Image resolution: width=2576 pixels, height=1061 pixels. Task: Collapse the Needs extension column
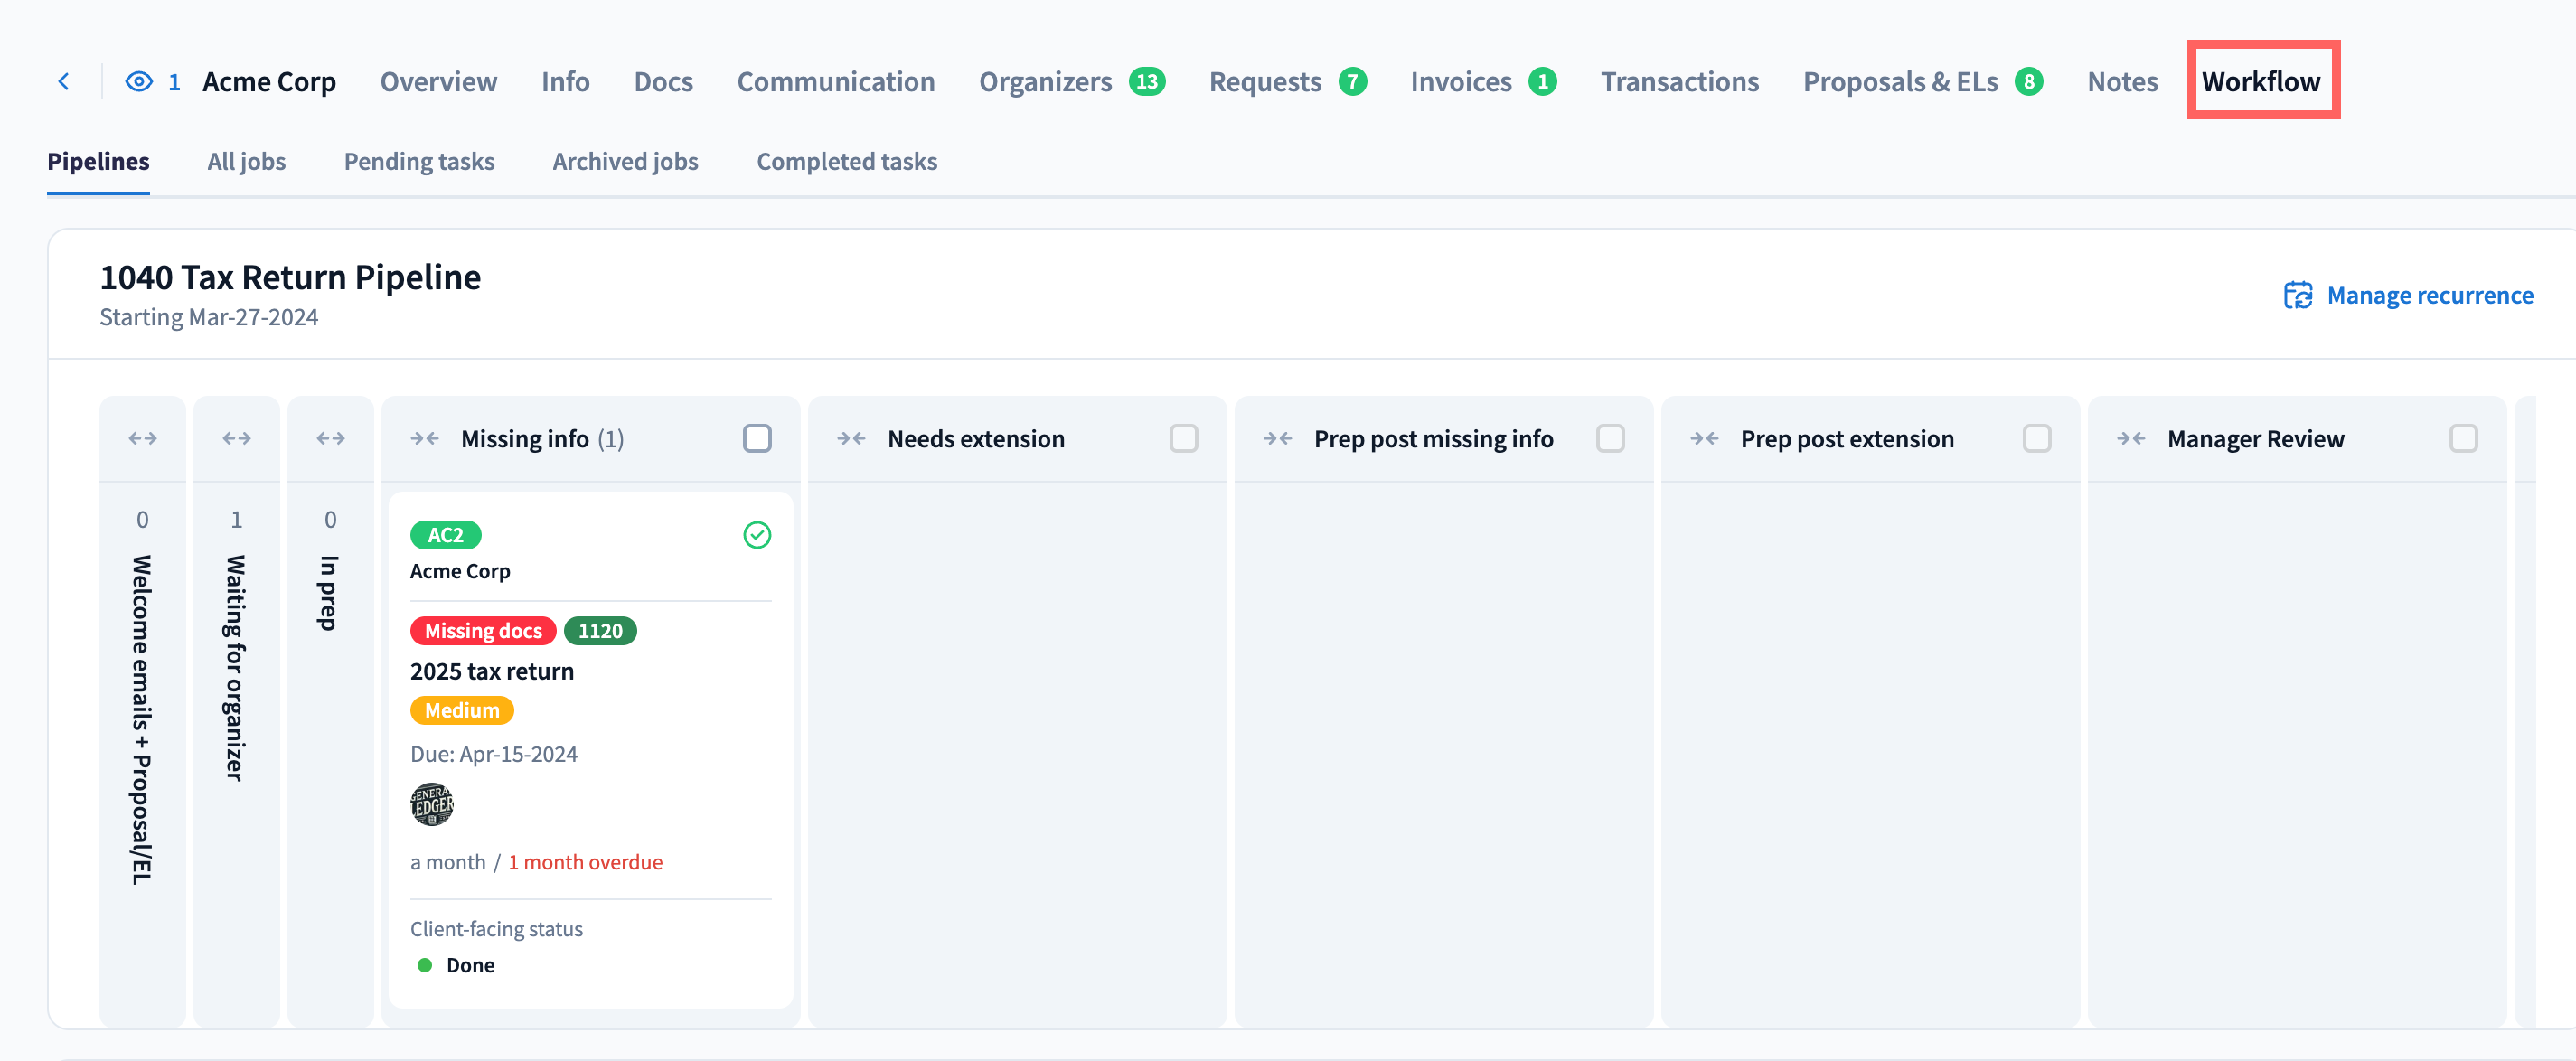851,439
